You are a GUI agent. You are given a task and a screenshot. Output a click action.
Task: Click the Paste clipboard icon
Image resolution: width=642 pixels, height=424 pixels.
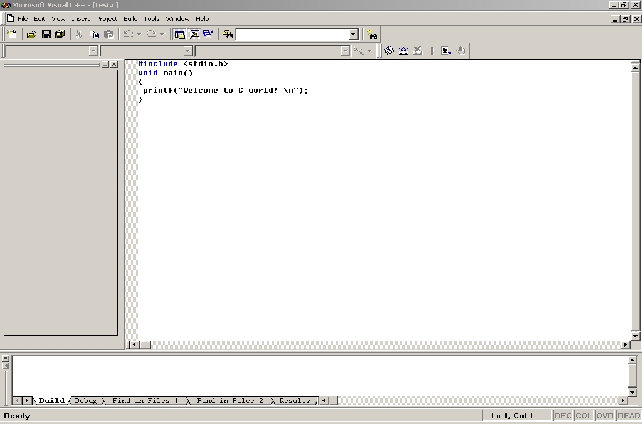109,34
